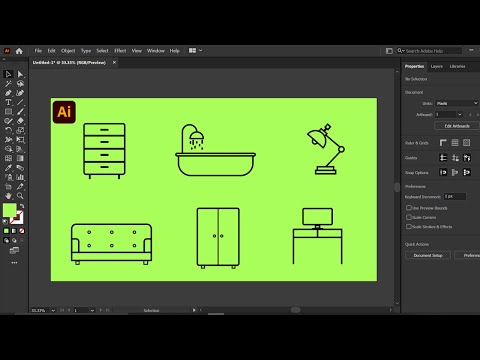
Task: Toggle smart guides button
Action: point(467,158)
